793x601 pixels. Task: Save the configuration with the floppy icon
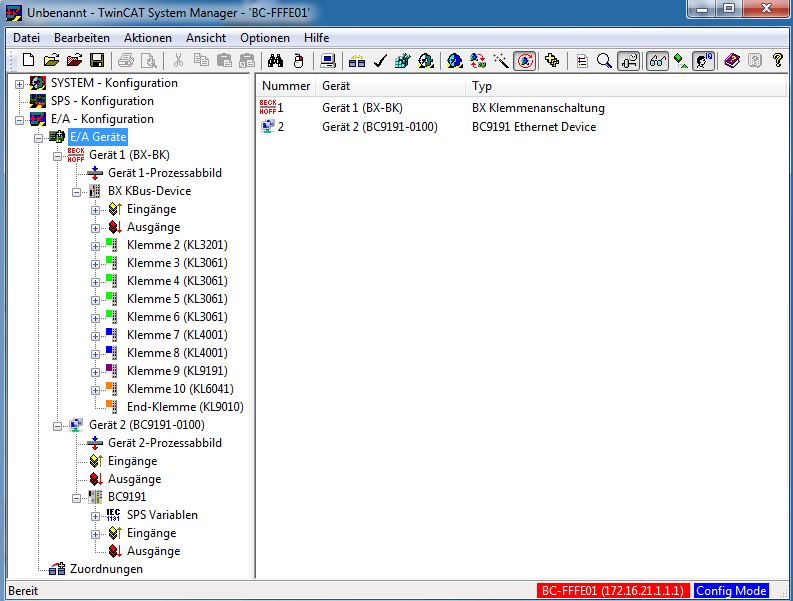point(97,61)
